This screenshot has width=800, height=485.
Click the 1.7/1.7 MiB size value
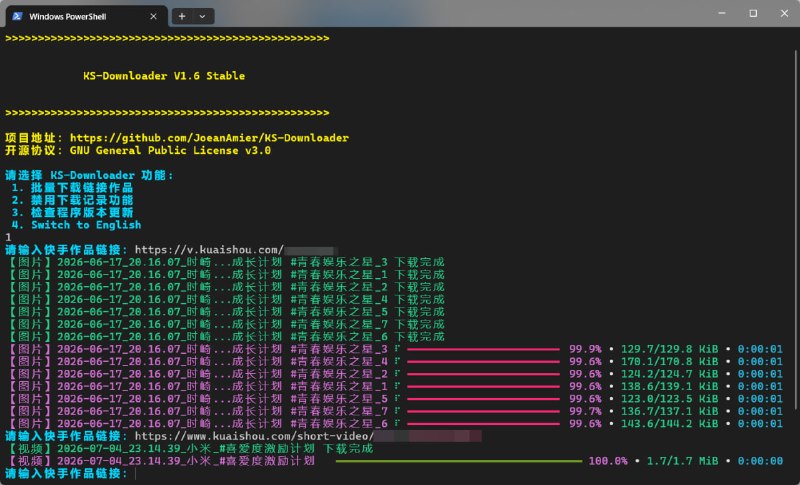click(x=682, y=461)
